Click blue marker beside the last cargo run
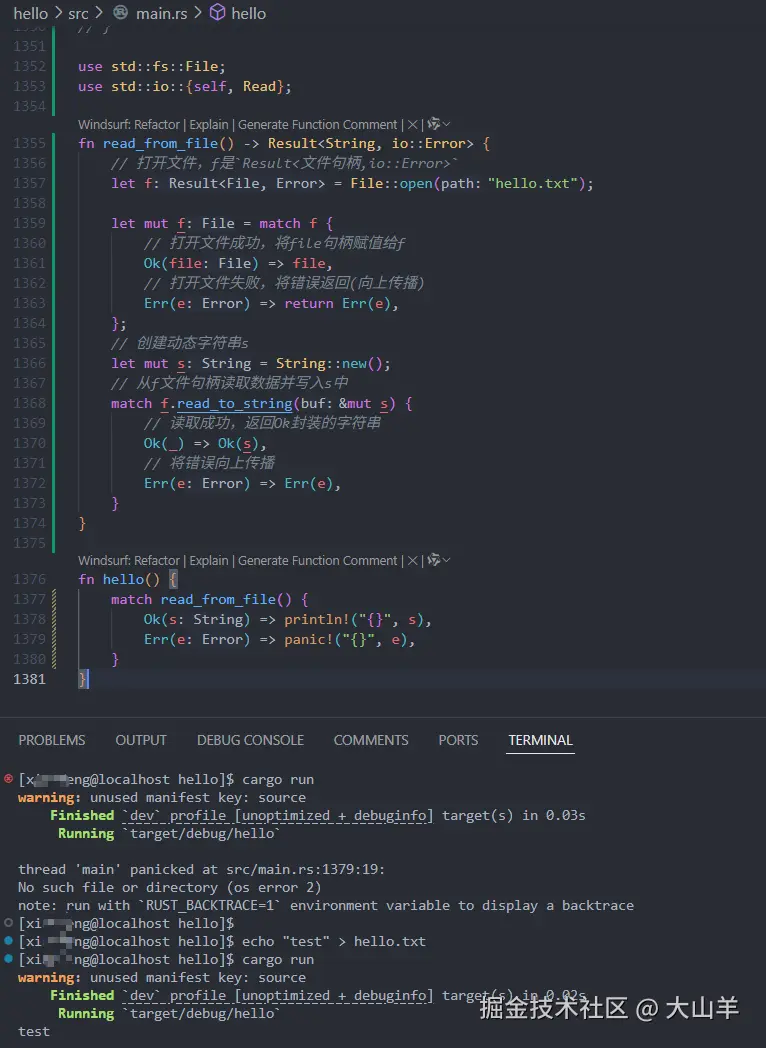The height and width of the screenshot is (1048, 766). pyautogui.click(x=9, y=959)
